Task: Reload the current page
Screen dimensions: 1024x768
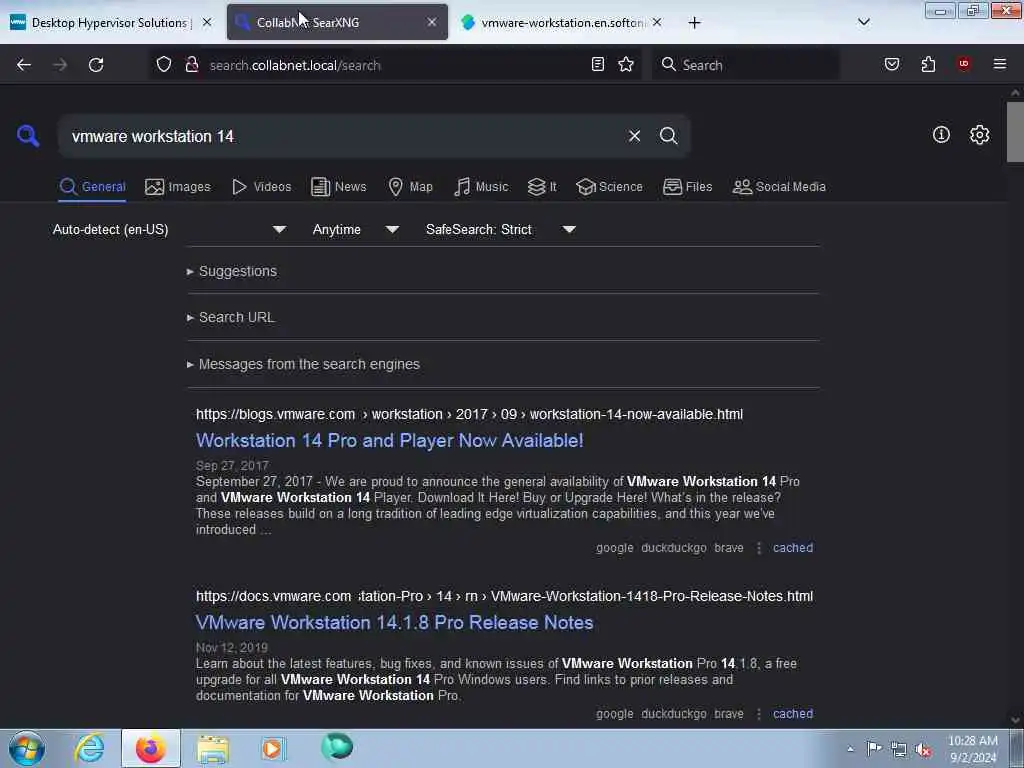Action: tap(96, 65)
